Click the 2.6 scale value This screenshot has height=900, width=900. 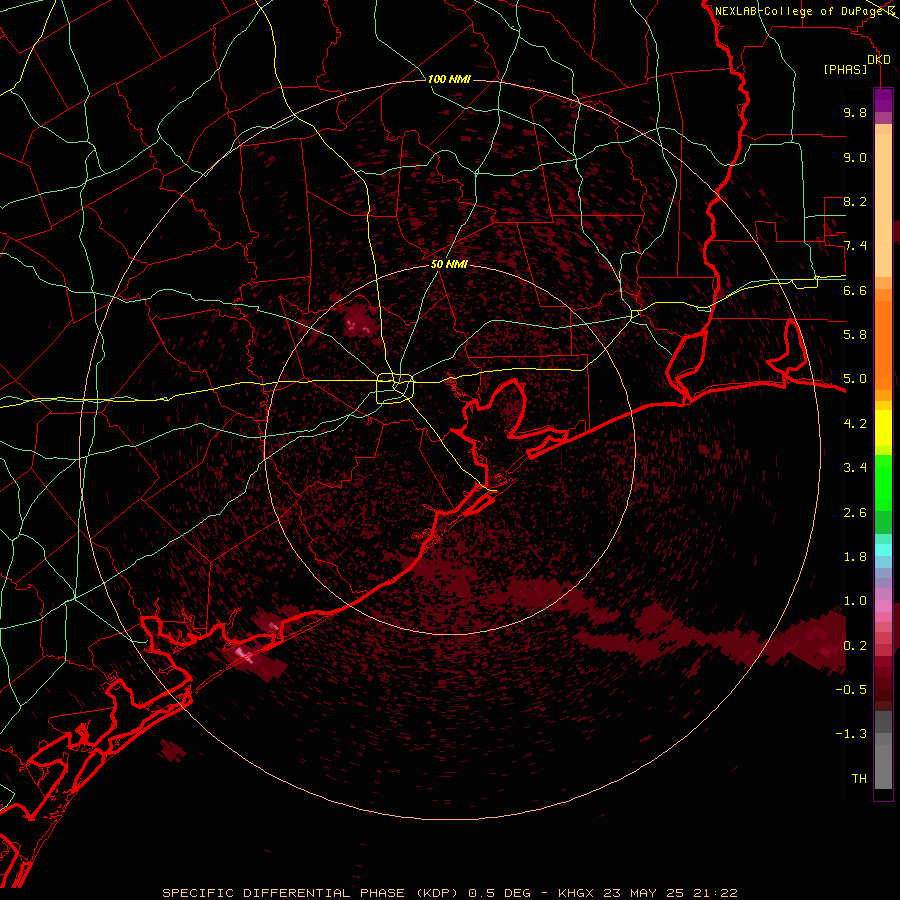(x=855, y=513)
